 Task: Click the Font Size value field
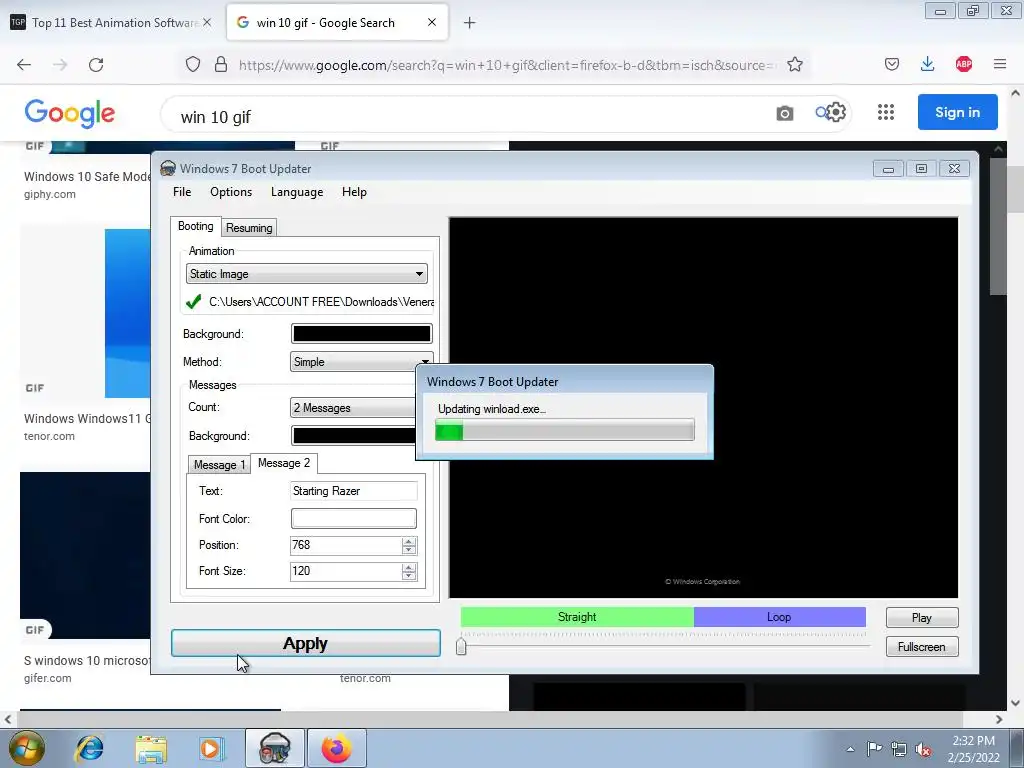coord(345,571)
